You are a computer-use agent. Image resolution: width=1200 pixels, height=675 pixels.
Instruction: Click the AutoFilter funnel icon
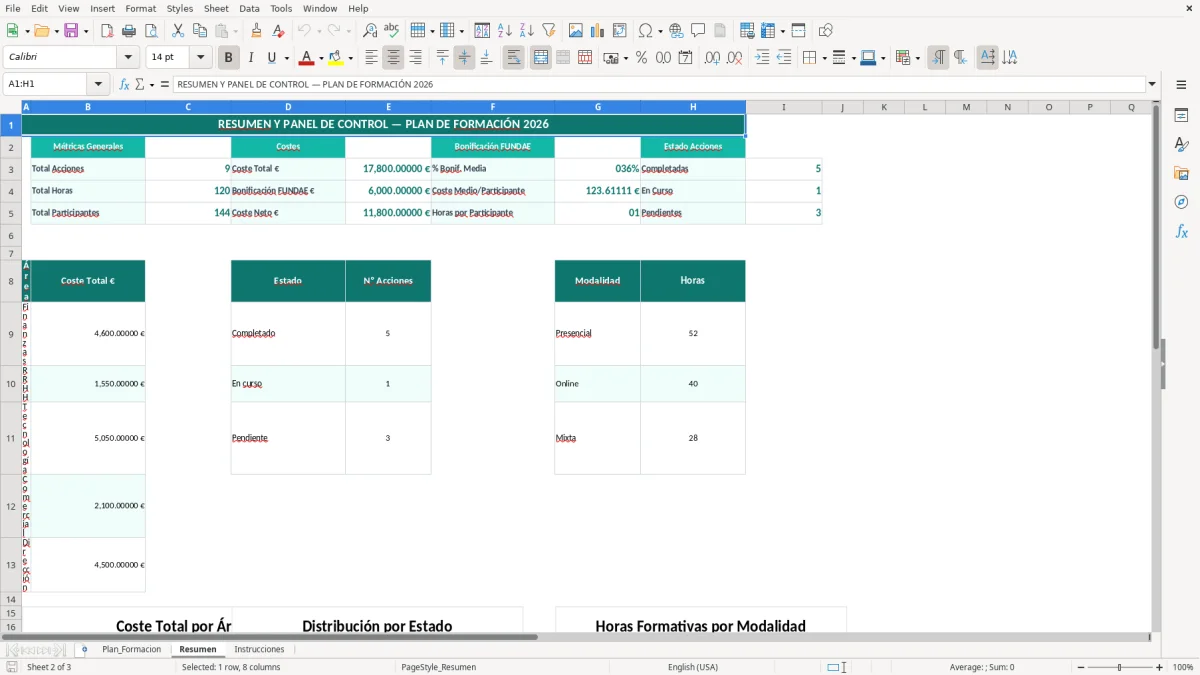(548, 31)
